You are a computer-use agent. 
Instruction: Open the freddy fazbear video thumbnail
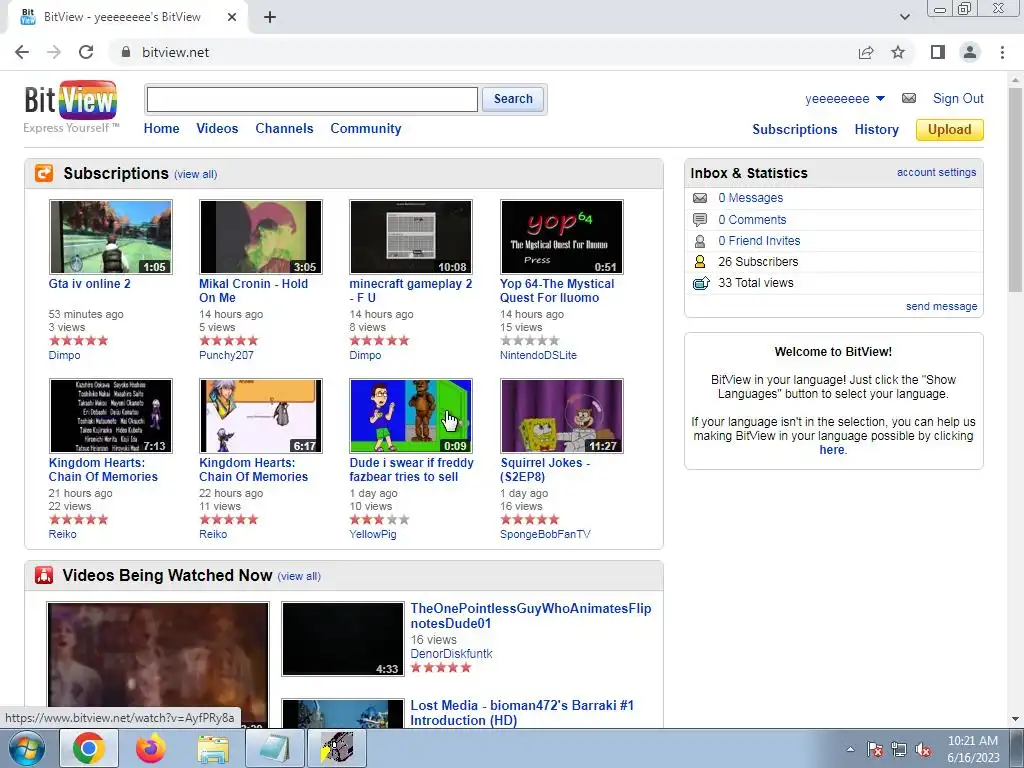point(411,415)
